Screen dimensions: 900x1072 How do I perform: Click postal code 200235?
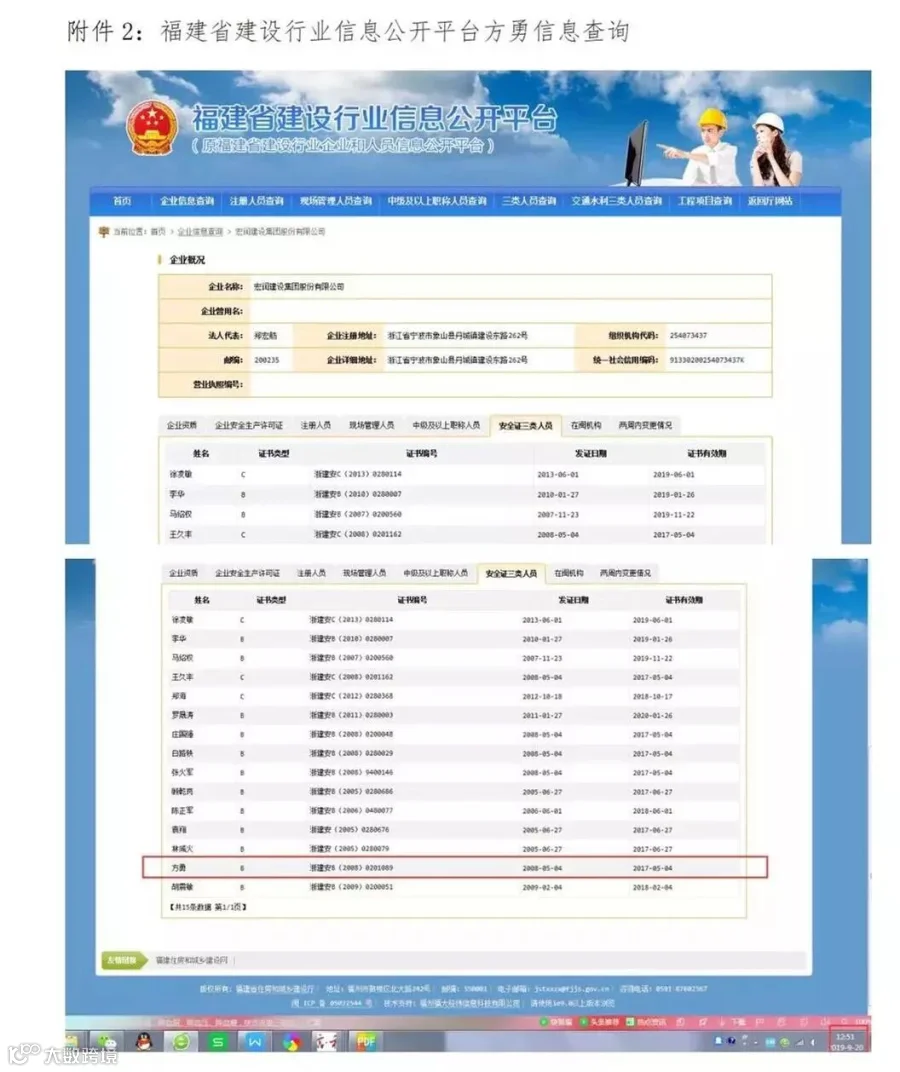pyautogui.click(x=267, y=360)
